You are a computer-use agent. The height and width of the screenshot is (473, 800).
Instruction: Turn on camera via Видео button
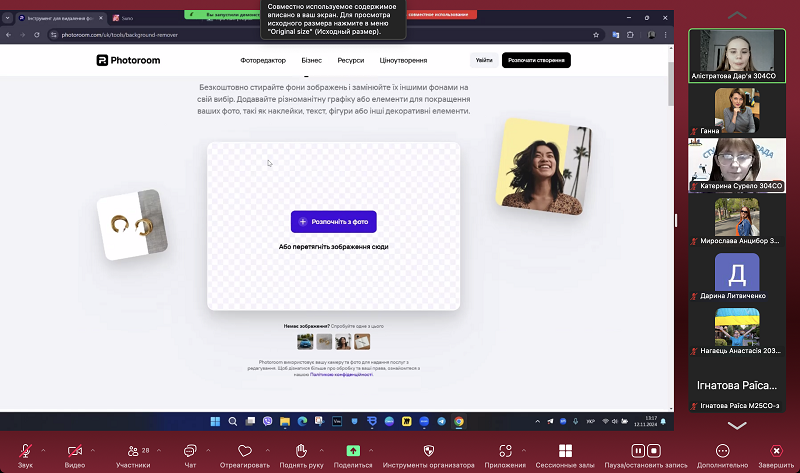[74, 455]
